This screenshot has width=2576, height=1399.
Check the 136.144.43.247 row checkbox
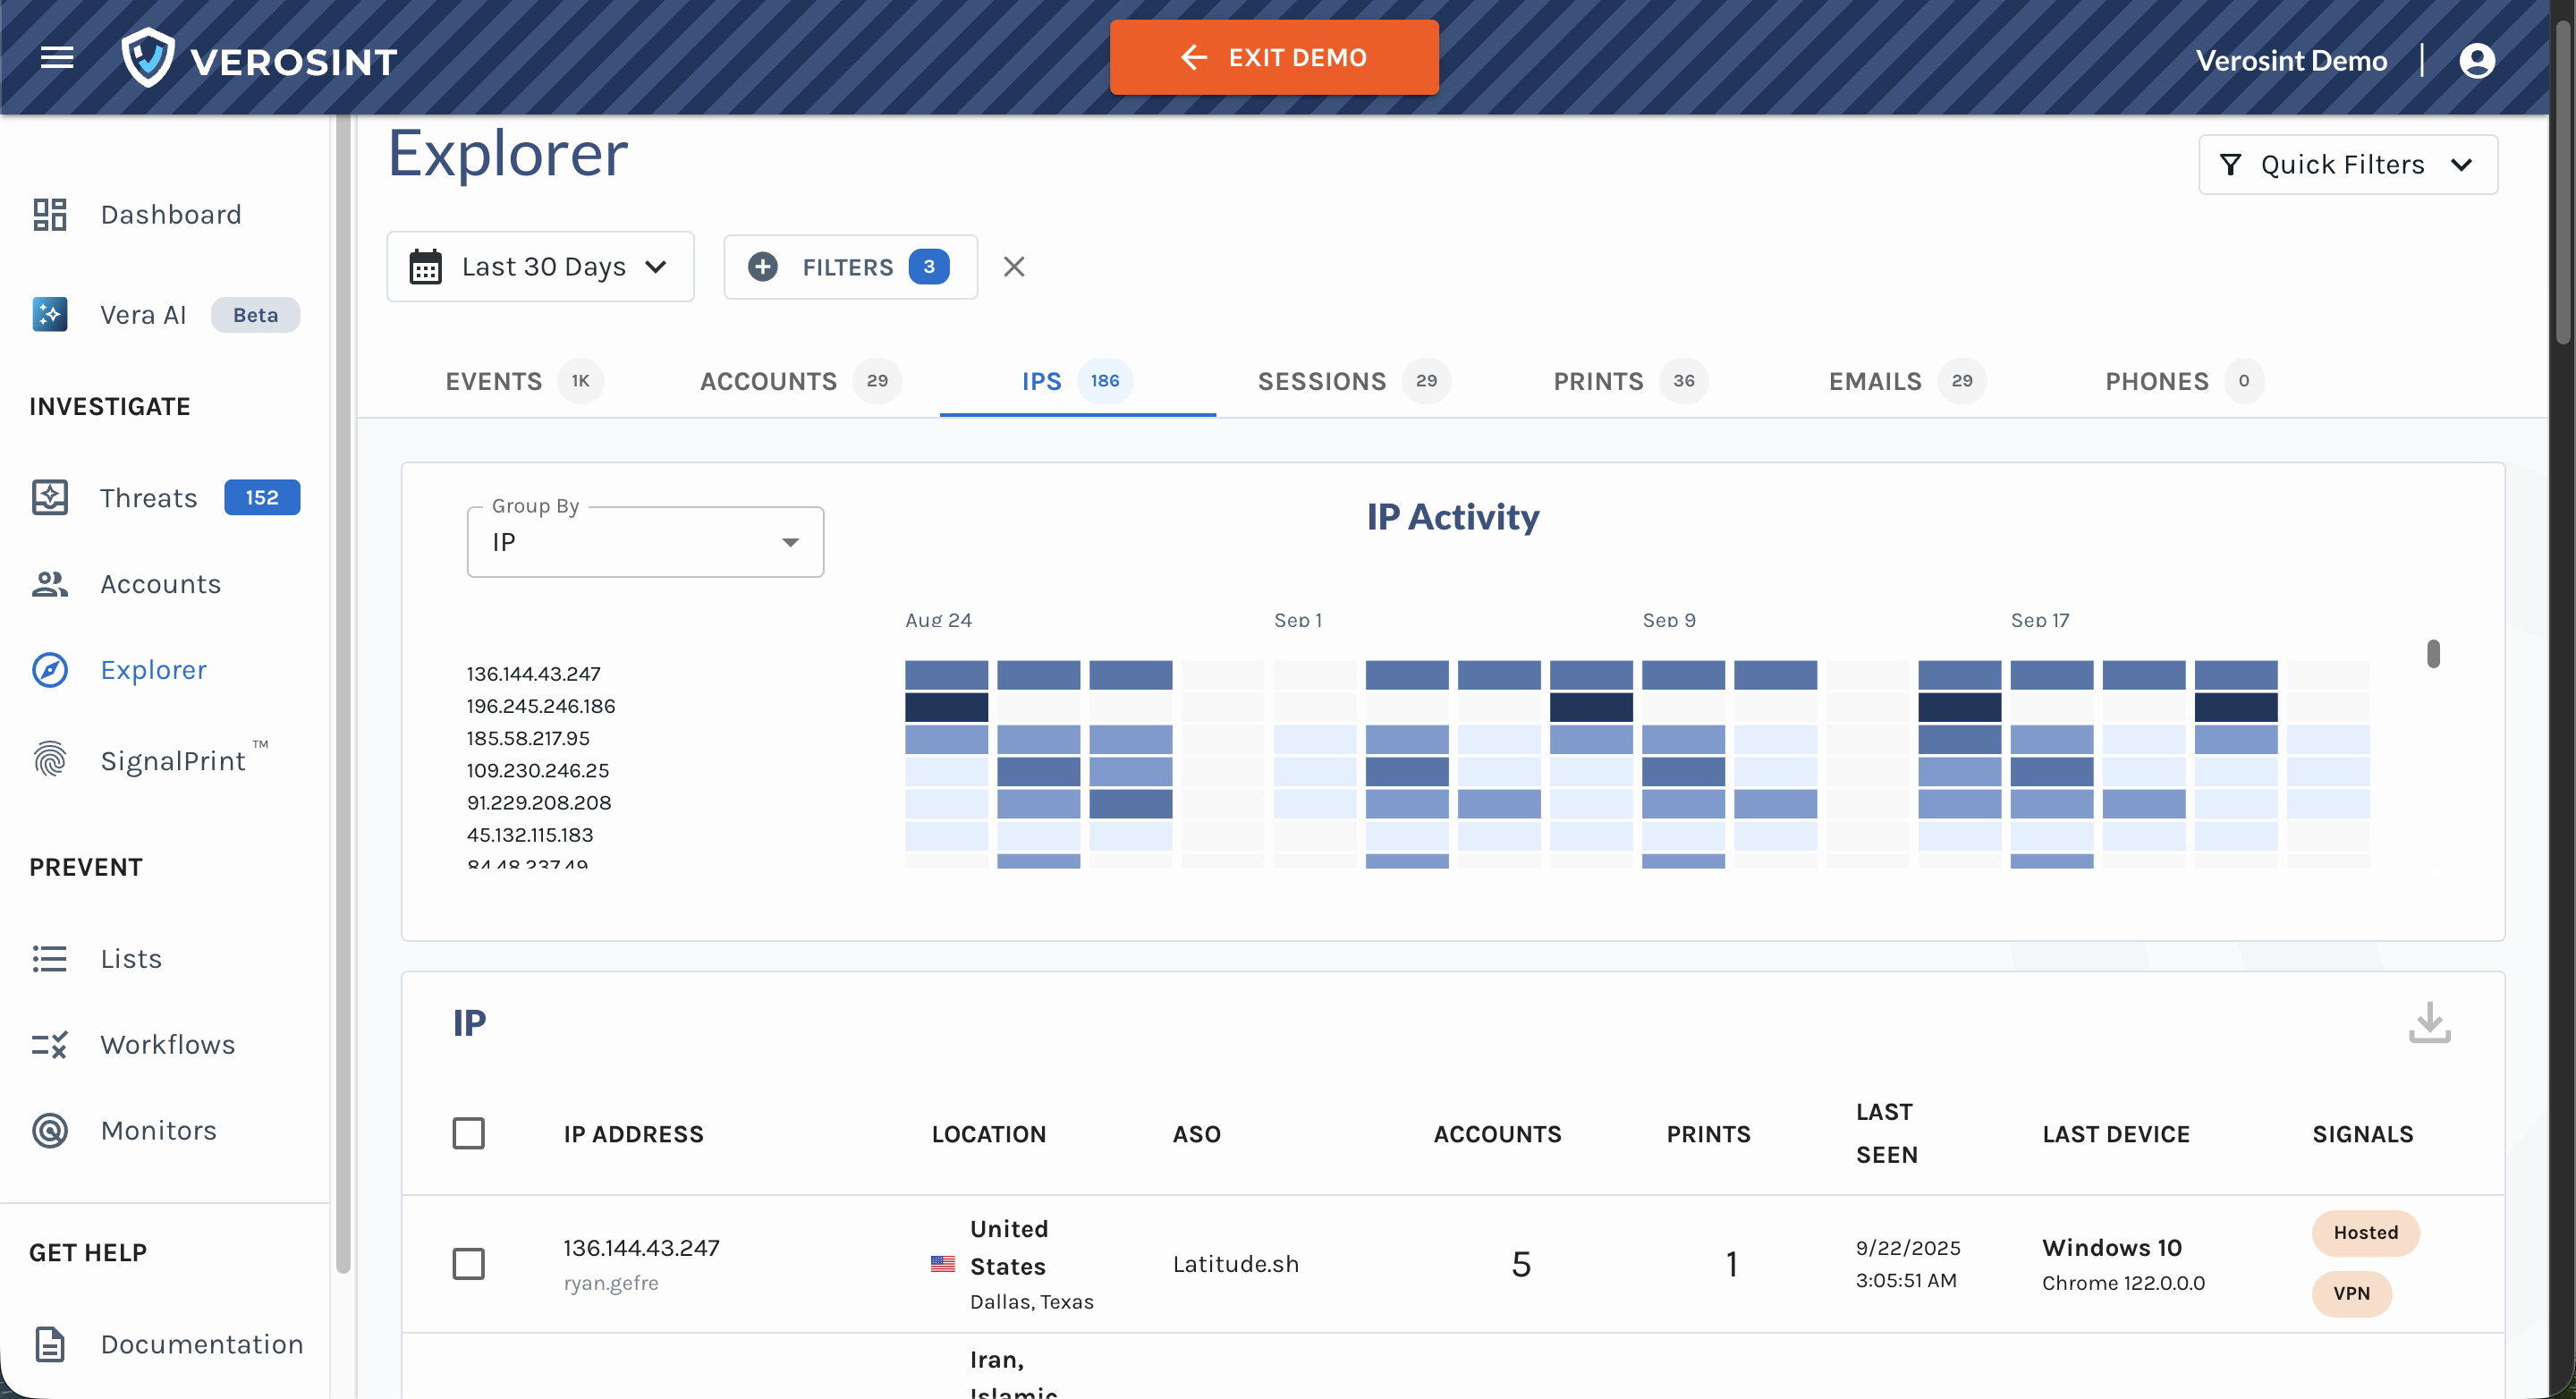point(468,1263)
